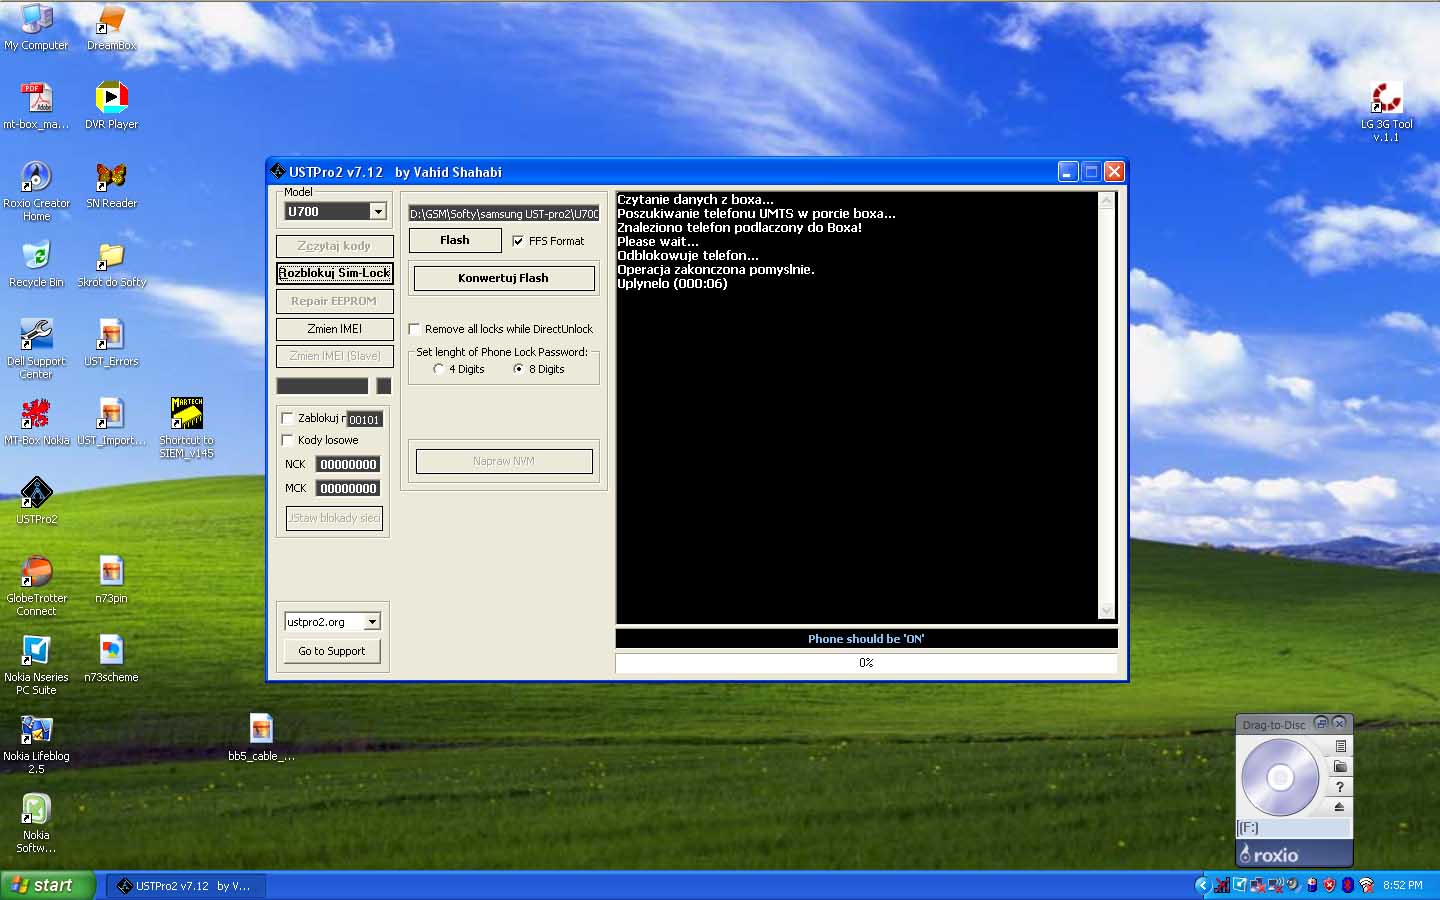1440x900 pixels.
Task: Open the Recycle Bin
Action: [36, 256]
